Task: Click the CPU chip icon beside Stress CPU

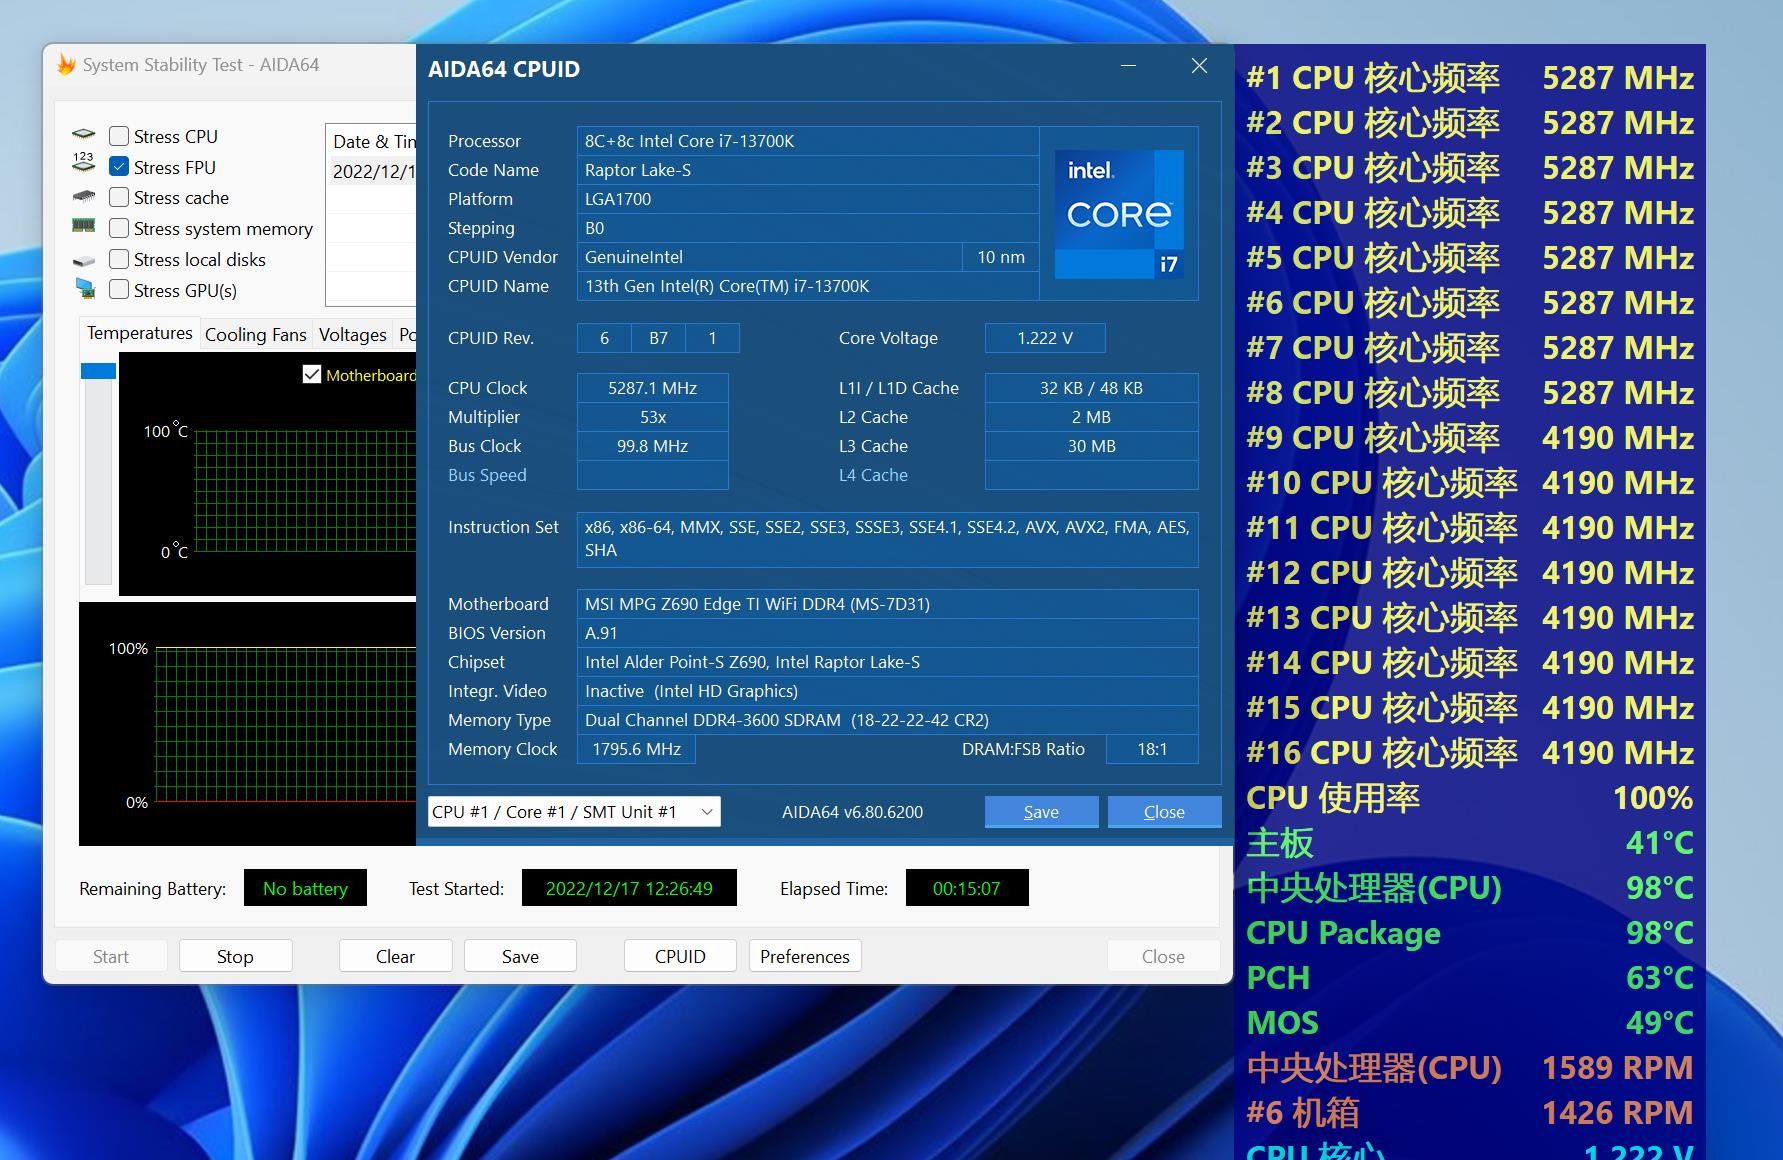Action: point(84,134)
